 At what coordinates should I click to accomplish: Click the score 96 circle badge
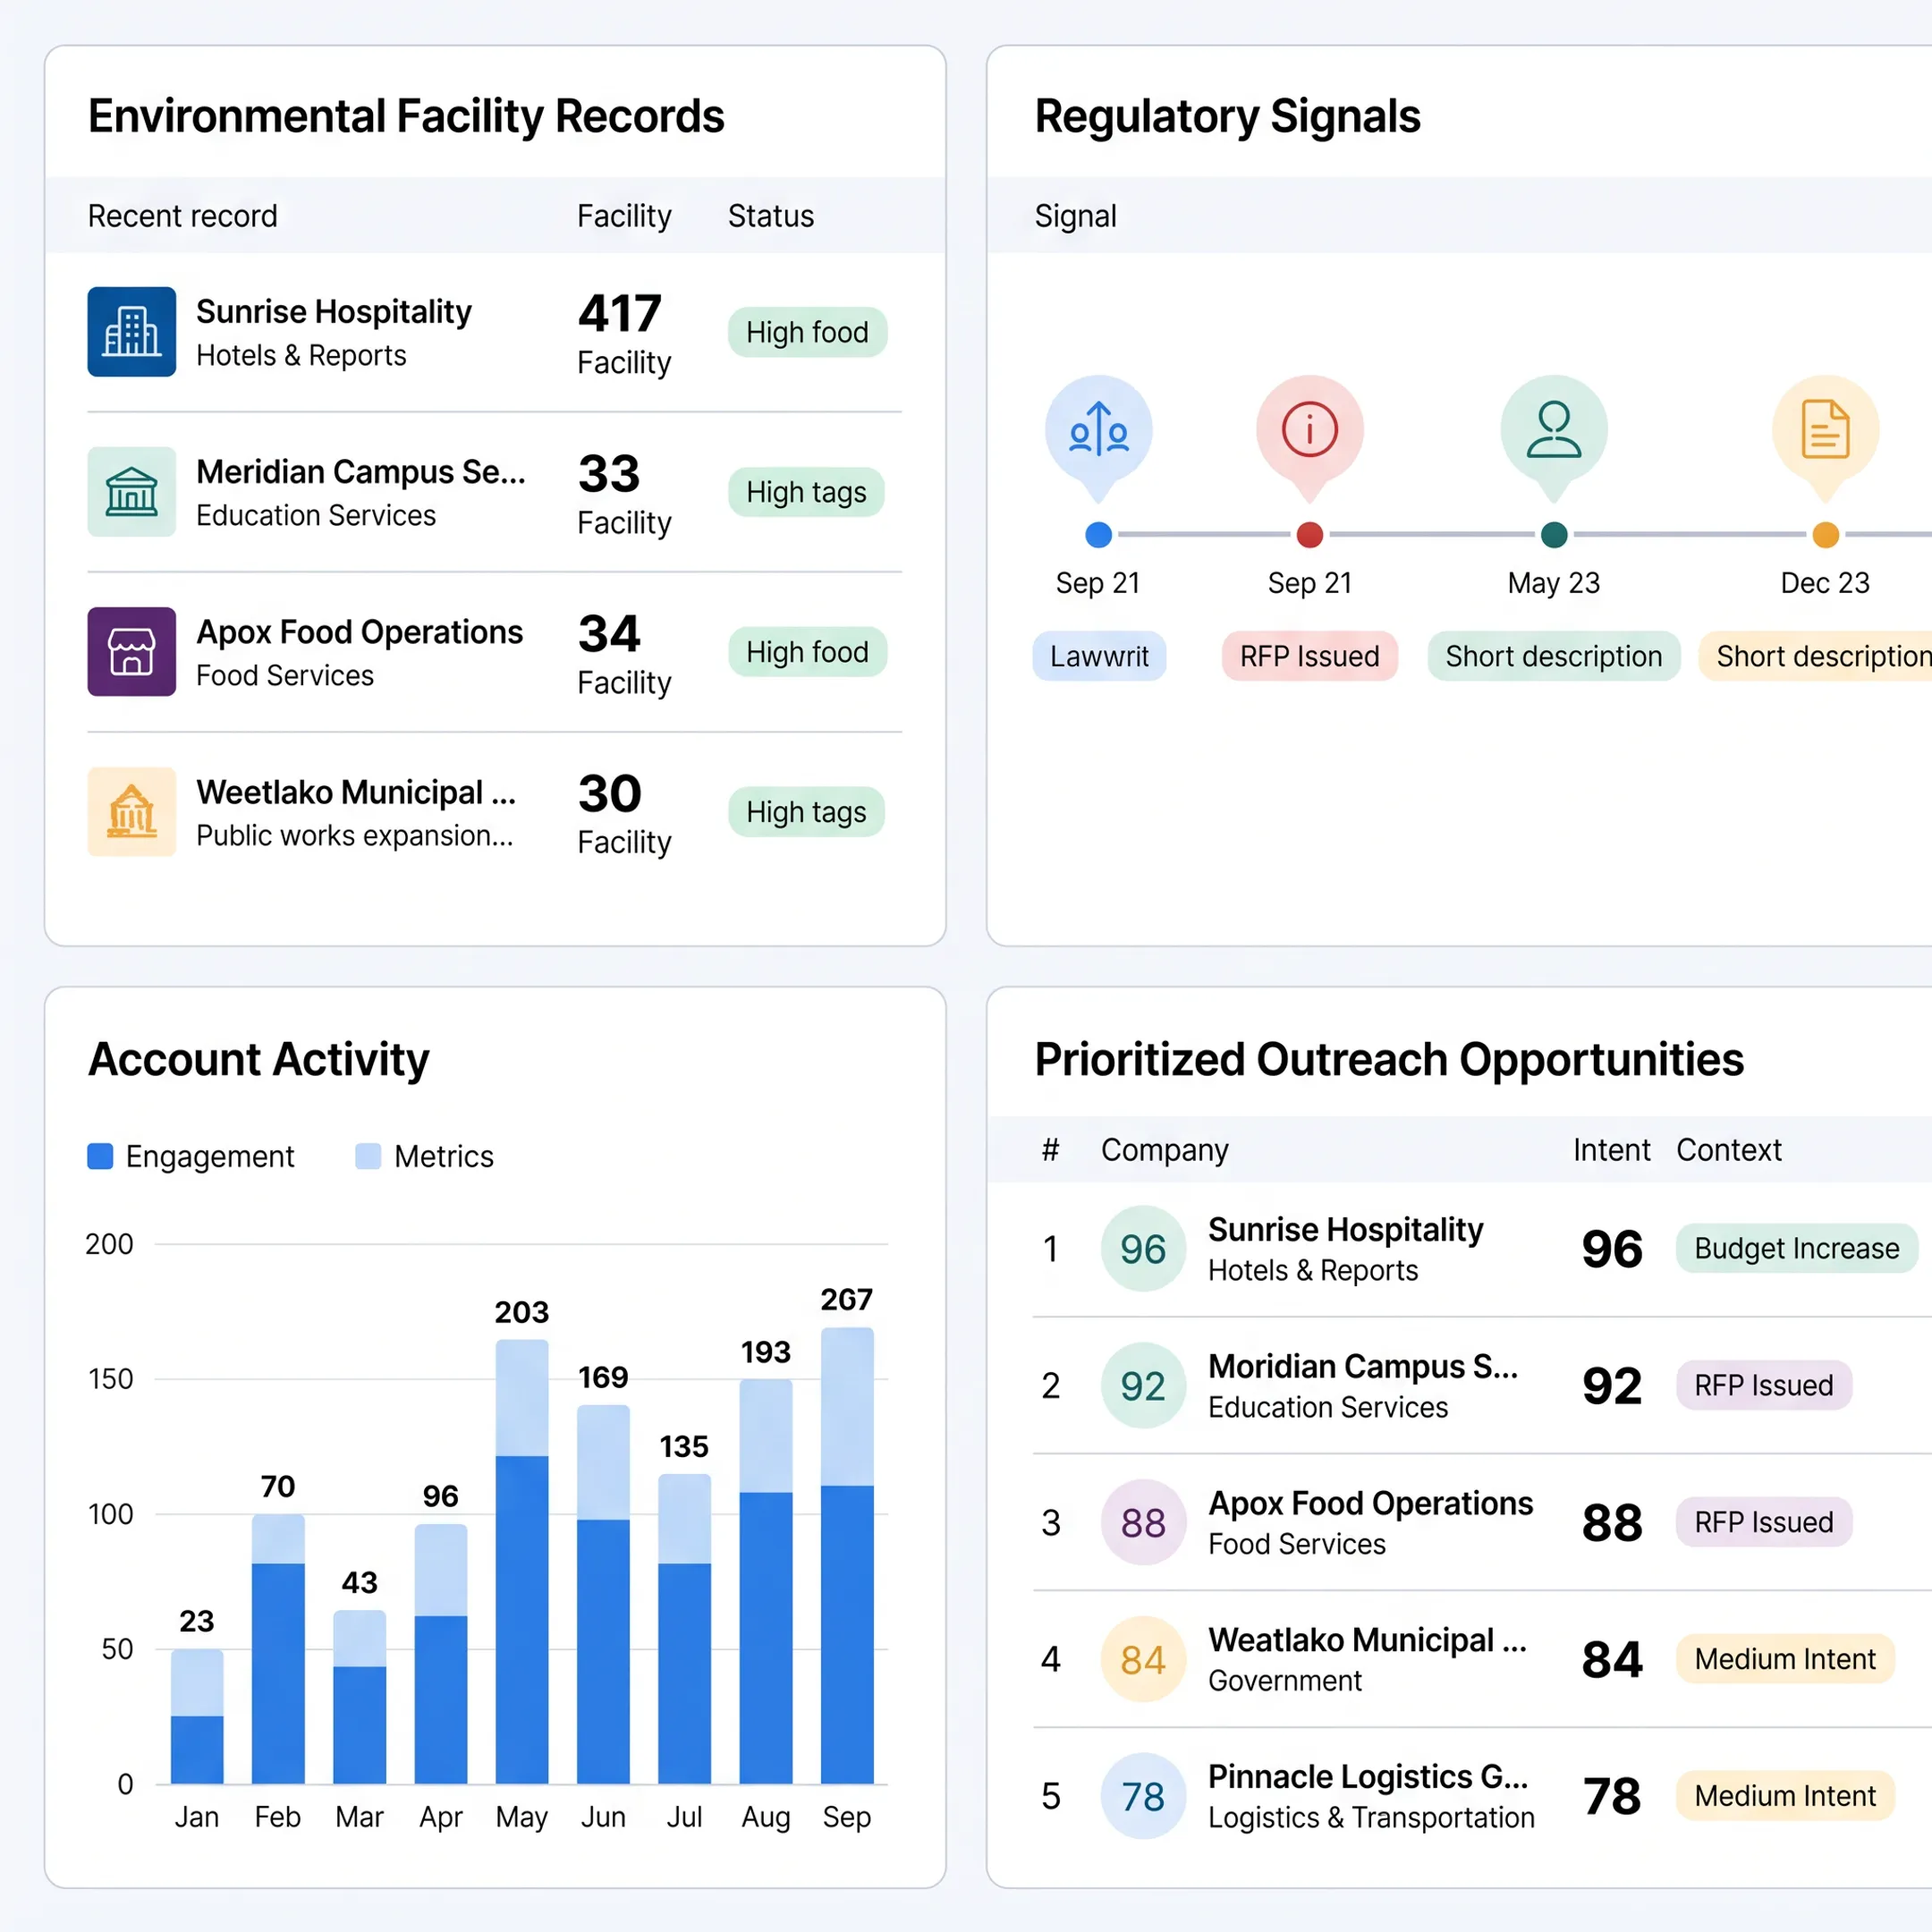point(1143,1249)
